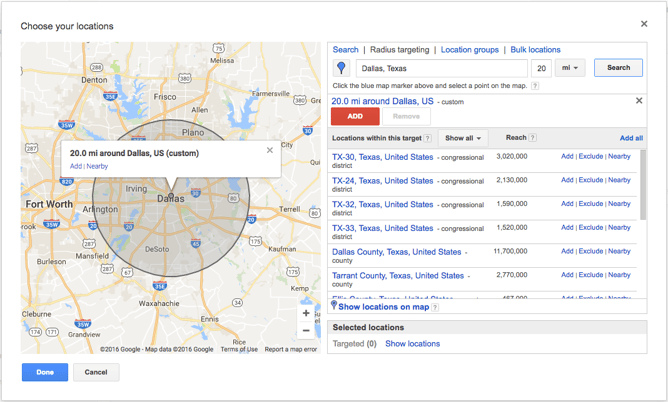
Task: Open help icon next to Reach
Action: 533,138
